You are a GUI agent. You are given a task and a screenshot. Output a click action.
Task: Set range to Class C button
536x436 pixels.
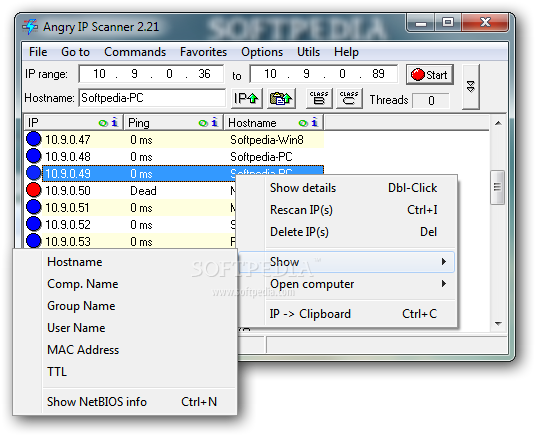[349, 98]
